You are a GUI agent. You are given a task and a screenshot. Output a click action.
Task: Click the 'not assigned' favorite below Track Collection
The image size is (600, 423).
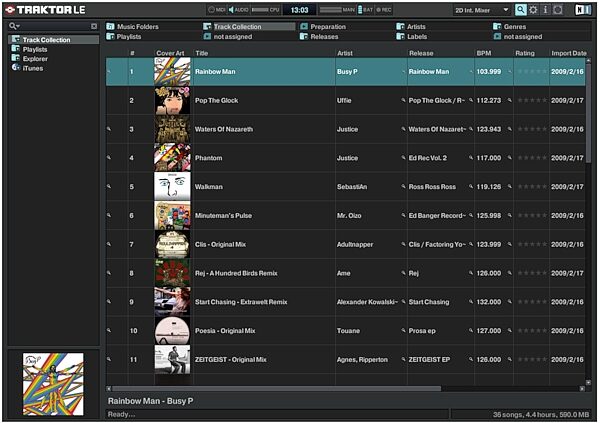tap(228, 37)
